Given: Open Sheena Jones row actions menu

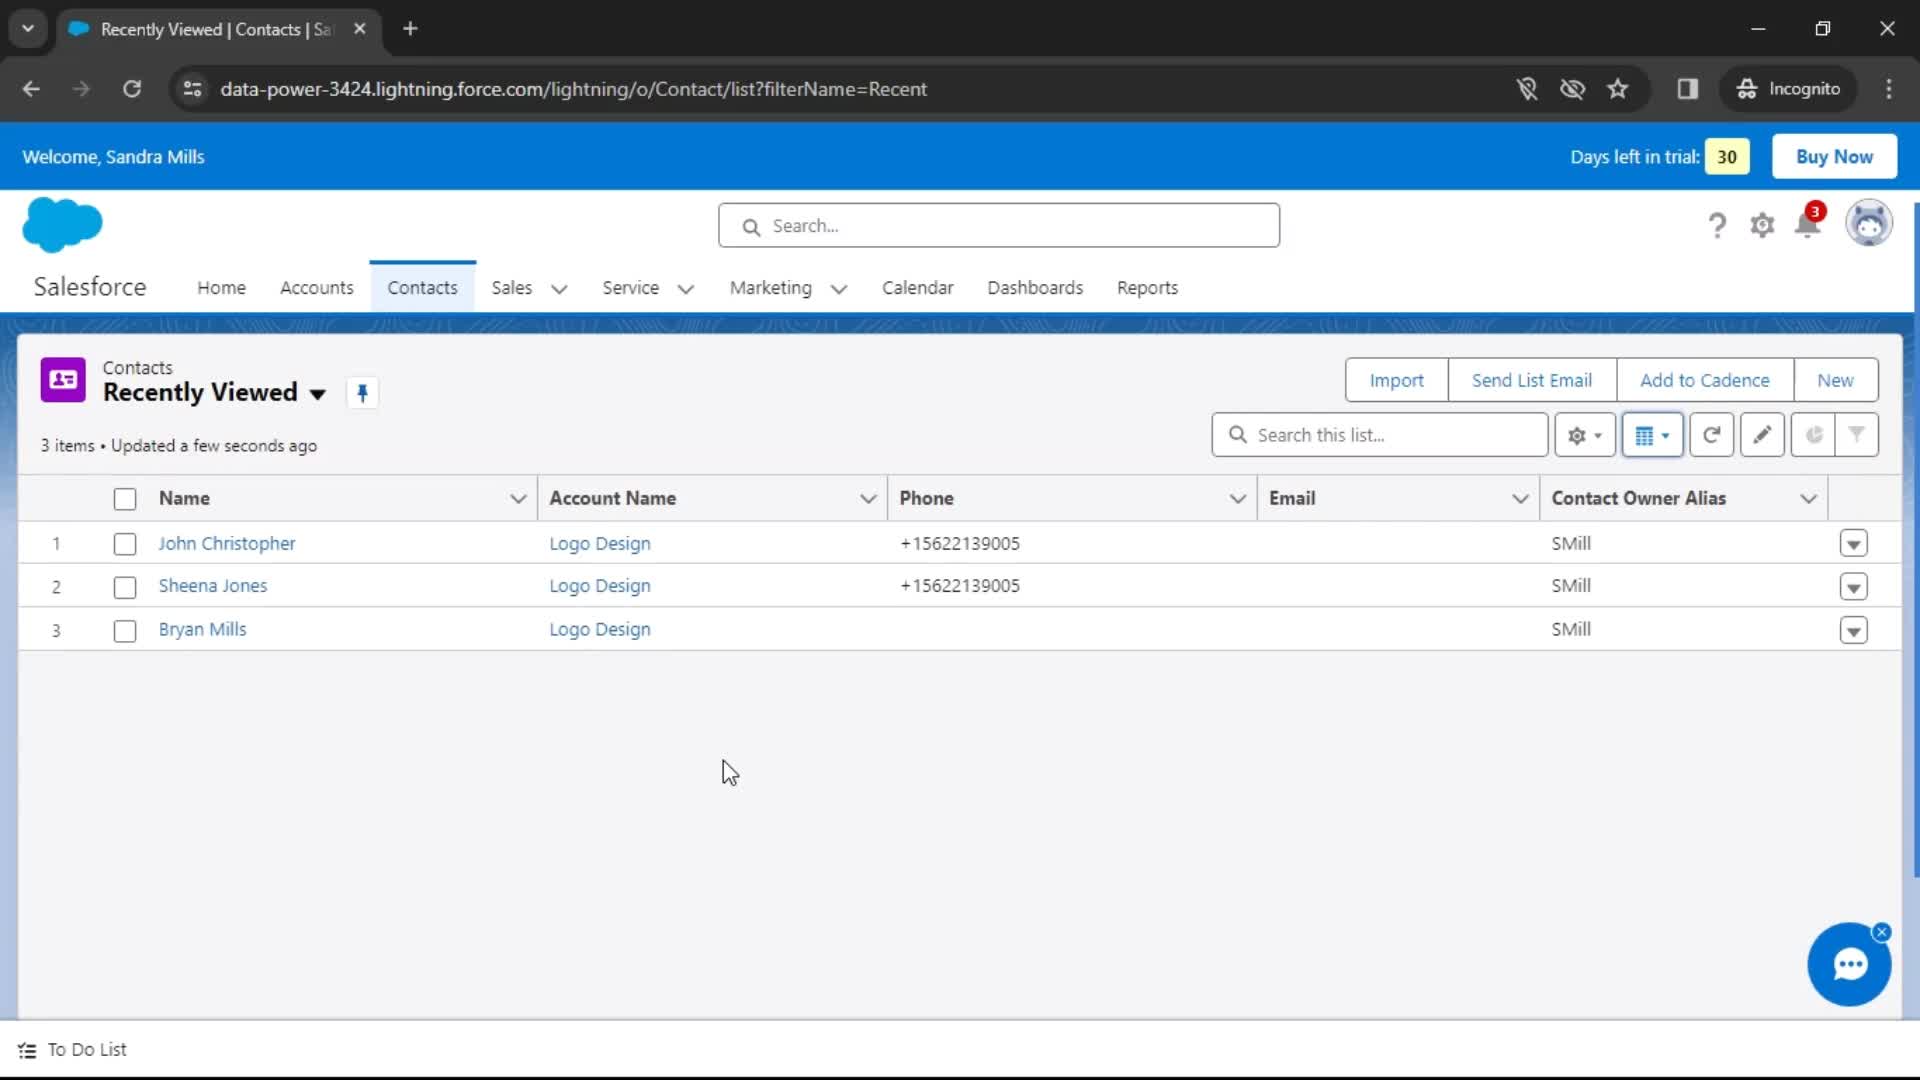Looking at the screenshot, I should coord(1853,587).
